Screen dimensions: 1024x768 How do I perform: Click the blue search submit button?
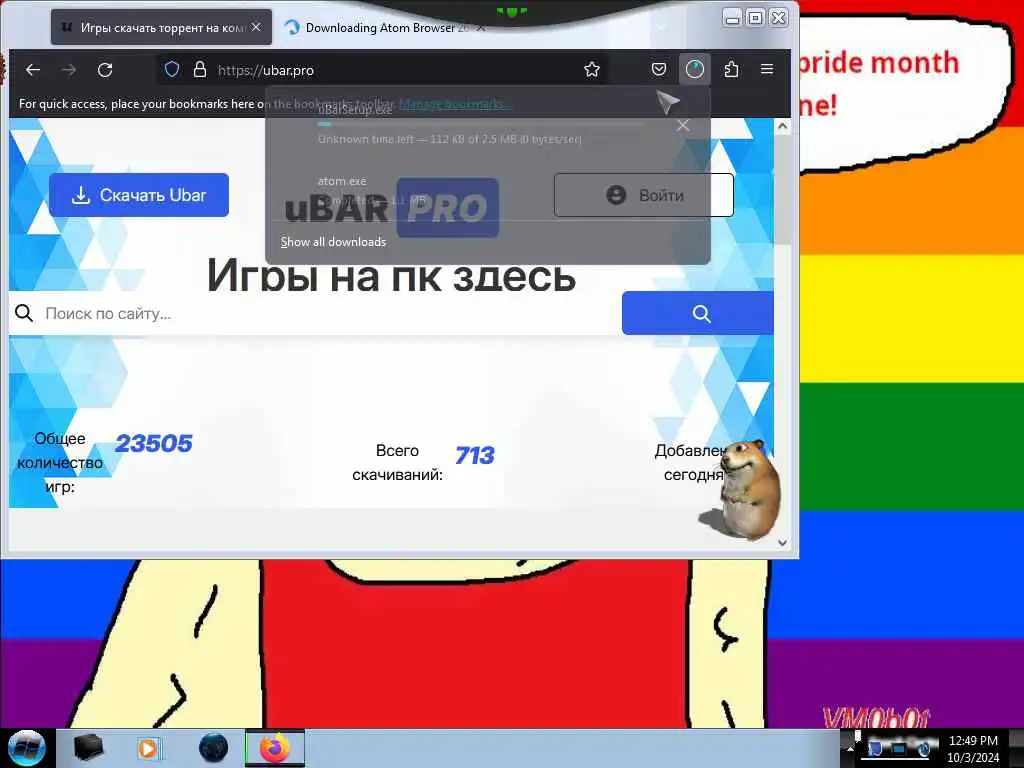pos(697,313)
